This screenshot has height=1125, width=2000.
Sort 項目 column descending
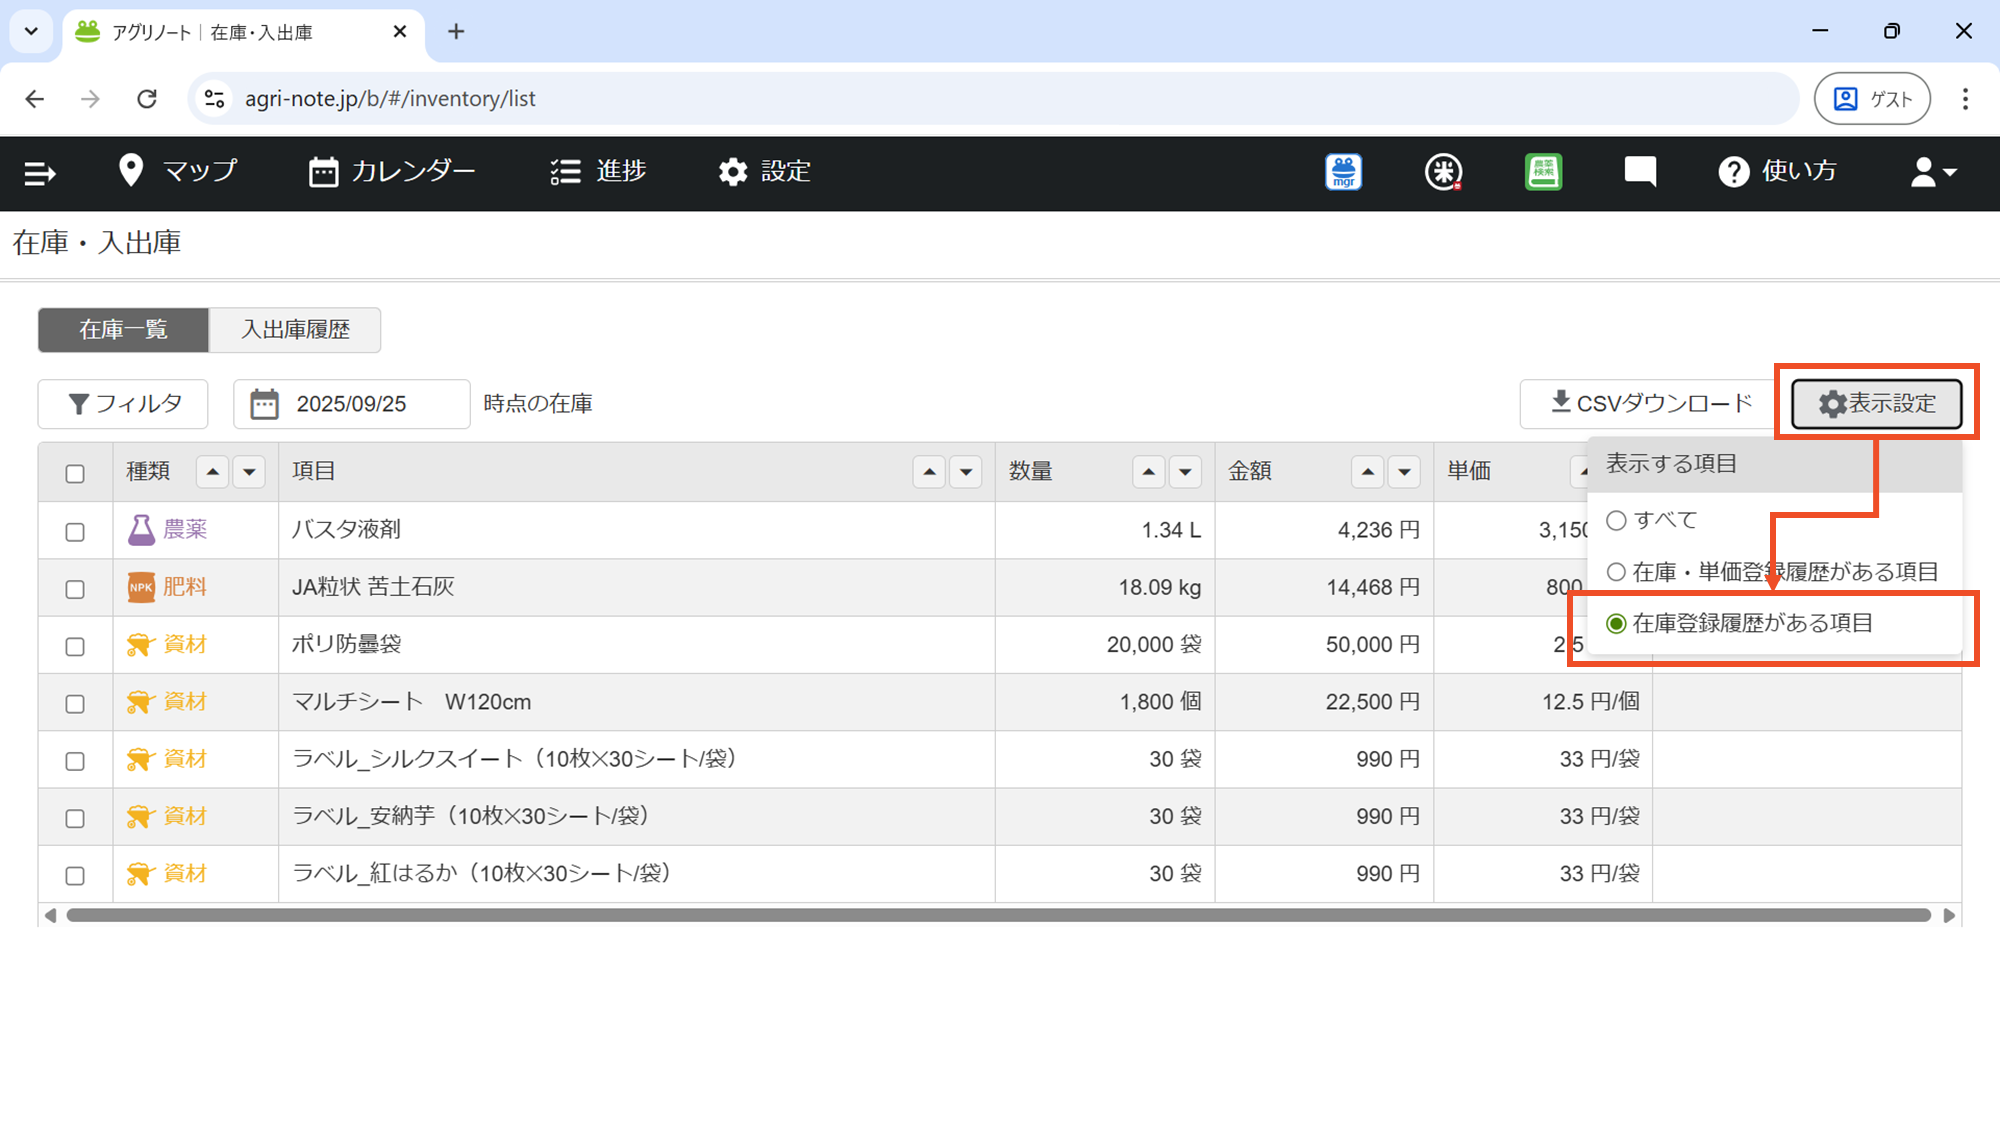(x=966, y=471)
